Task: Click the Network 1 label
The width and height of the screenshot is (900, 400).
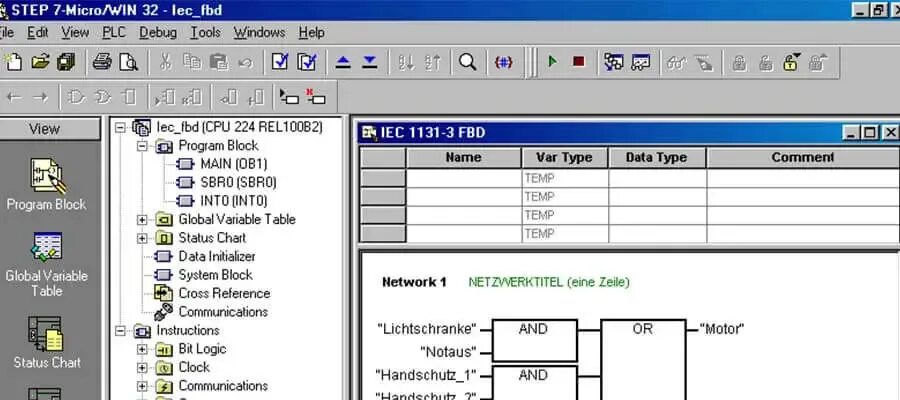Action: coord(414,282)
